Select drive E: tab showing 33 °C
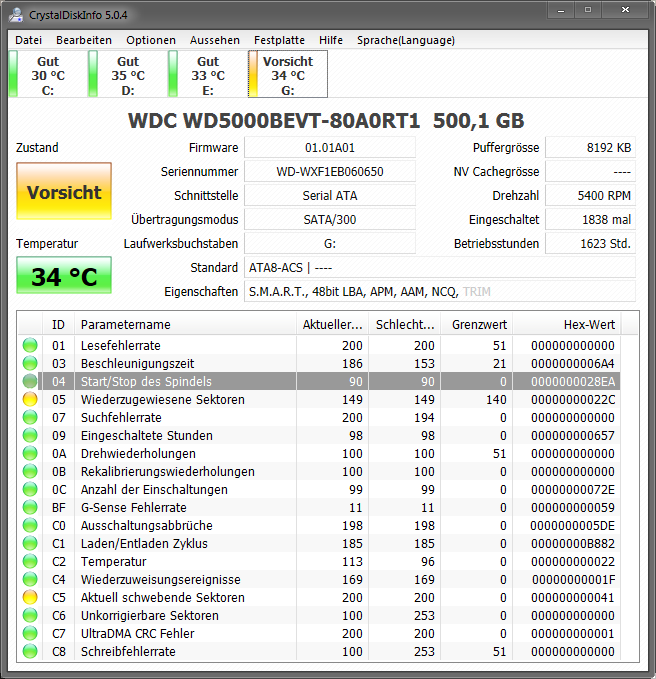 coord(208,74)
